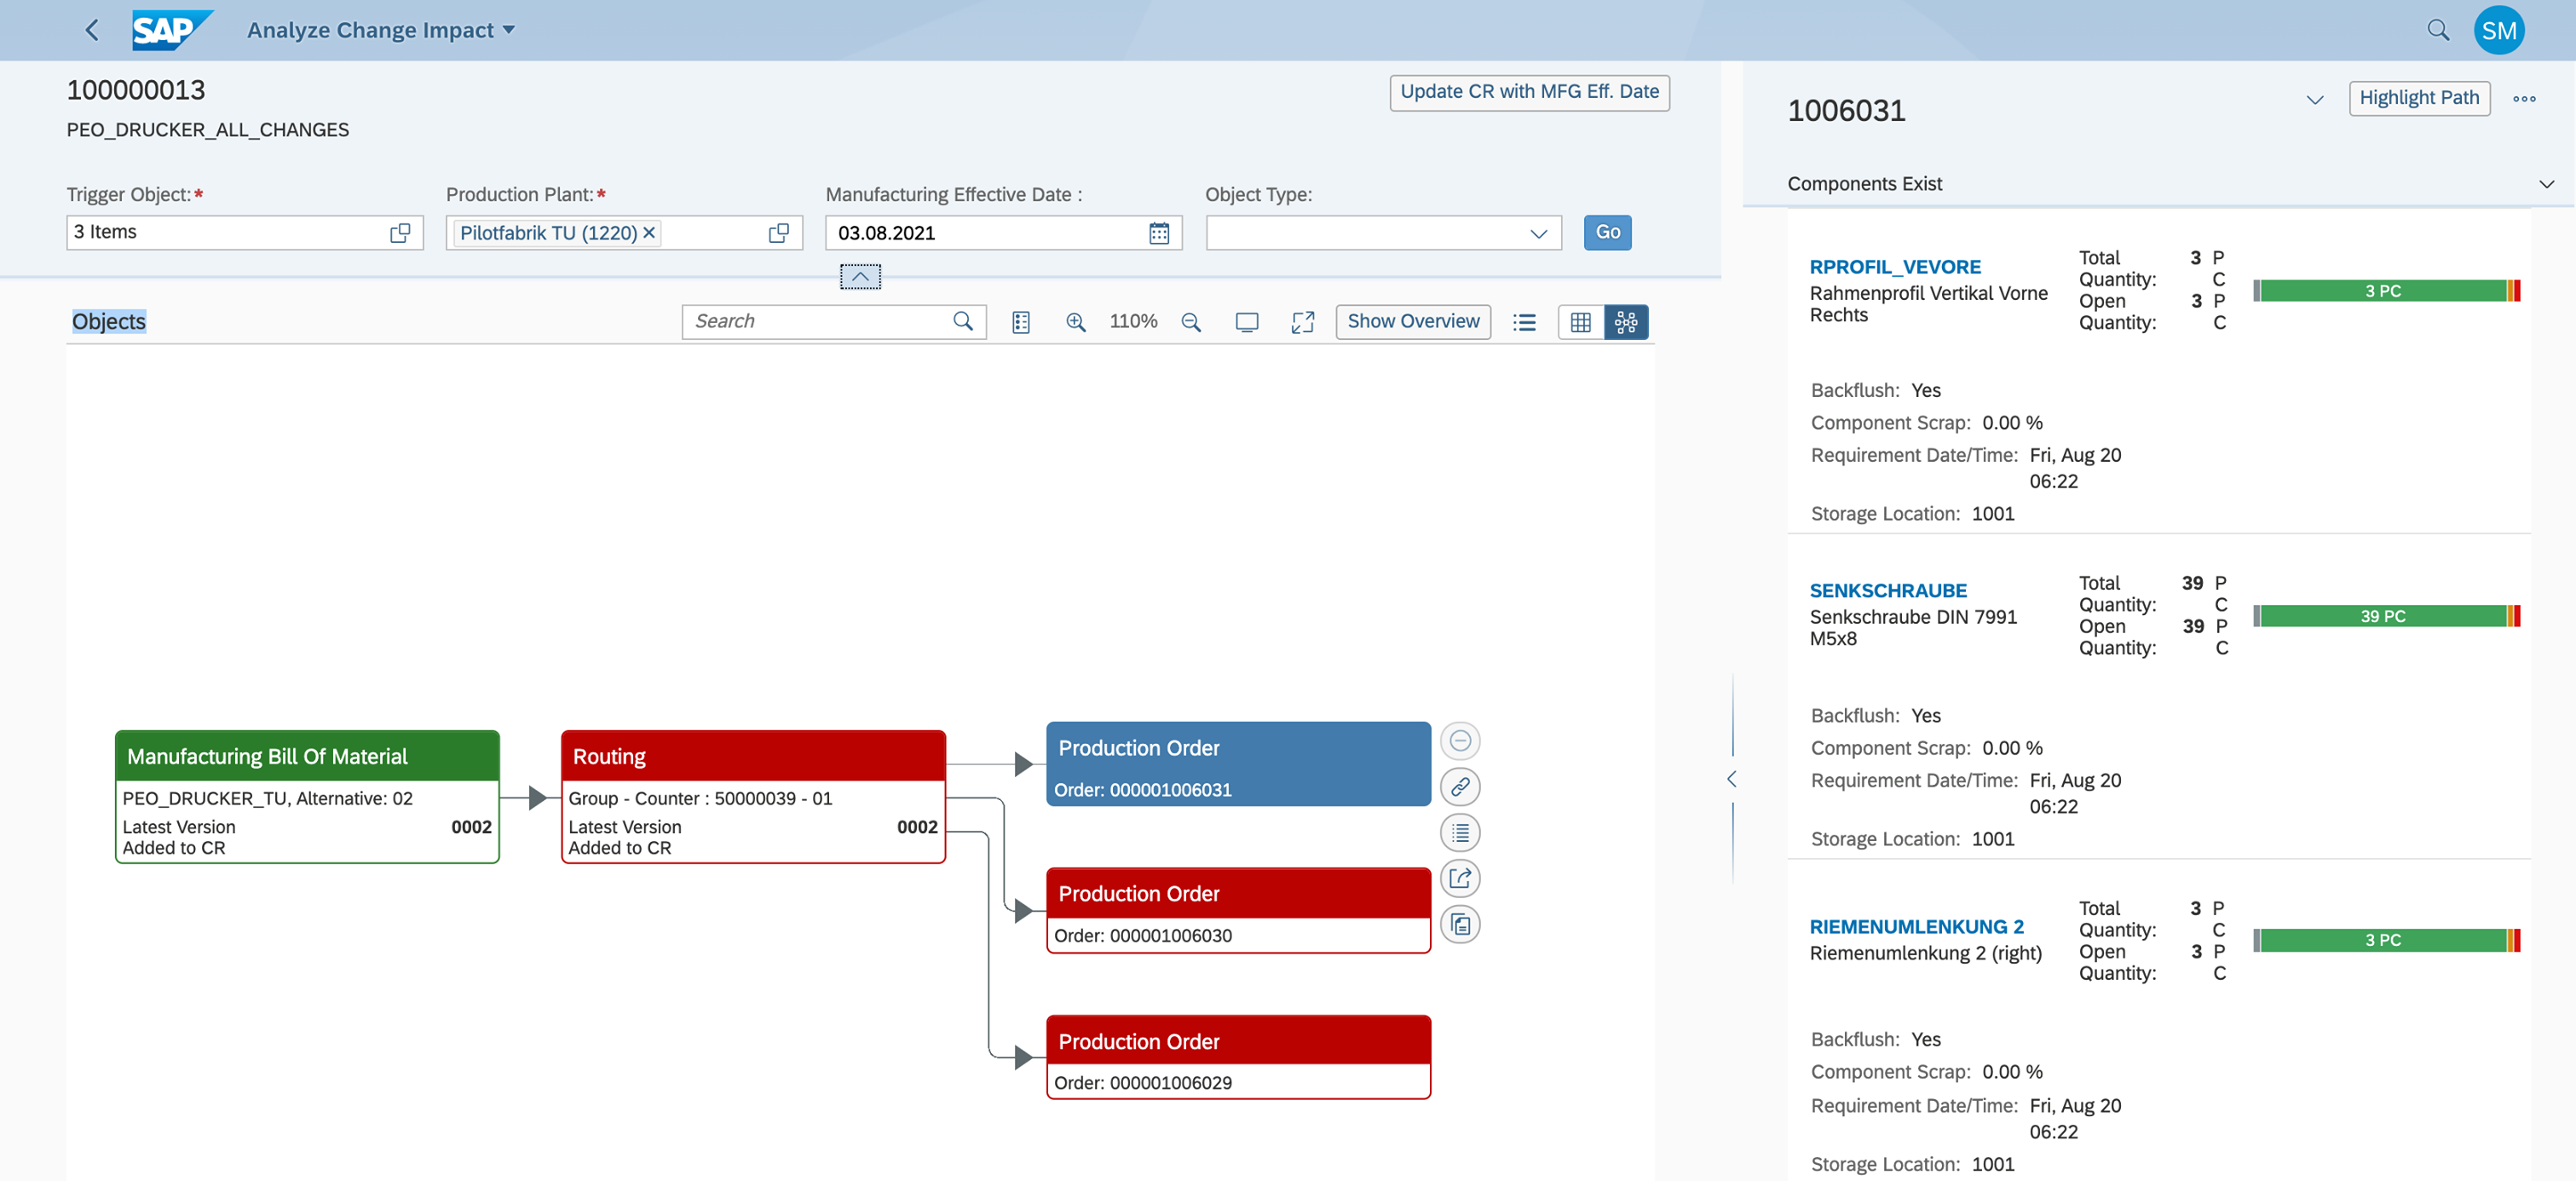Open the RPROFIL_VEVORE component link
Screen dimensions: 2576x1181
tap(1894, 266)
